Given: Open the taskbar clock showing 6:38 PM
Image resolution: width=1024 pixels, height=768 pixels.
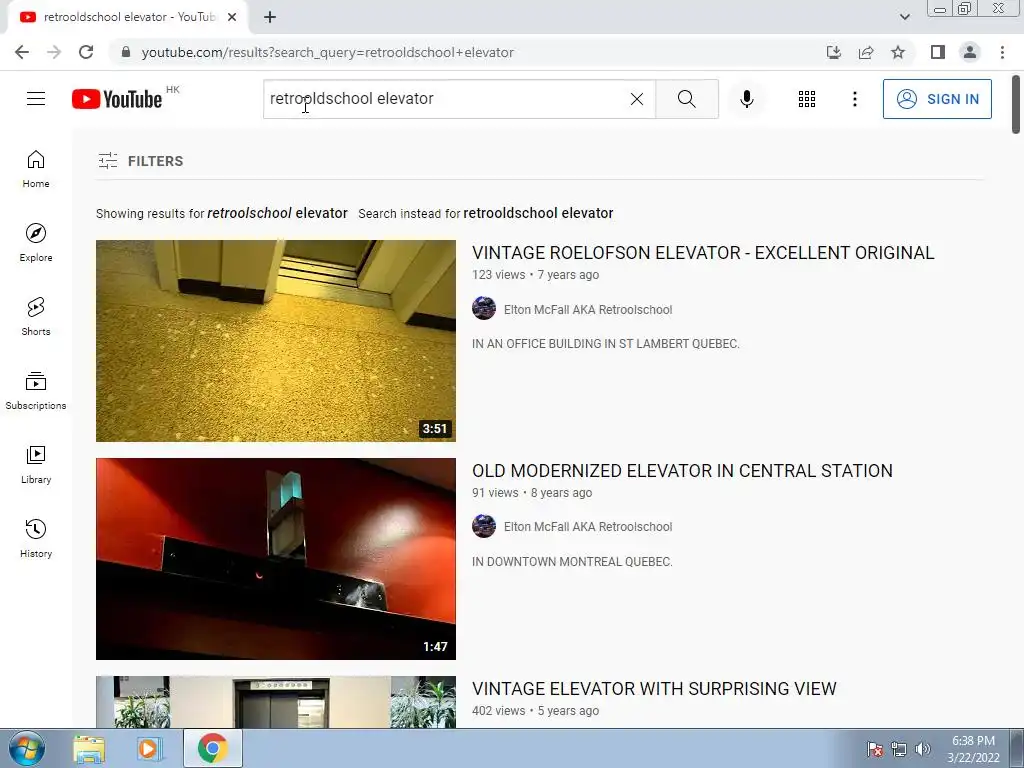Looking at the screenshot, I should pos(973,749).
